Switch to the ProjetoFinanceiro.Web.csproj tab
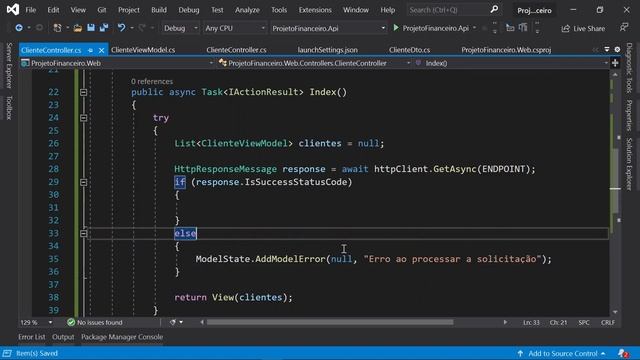Image resolution: width=640 pixels, height=360 pixels. (506, 50)
